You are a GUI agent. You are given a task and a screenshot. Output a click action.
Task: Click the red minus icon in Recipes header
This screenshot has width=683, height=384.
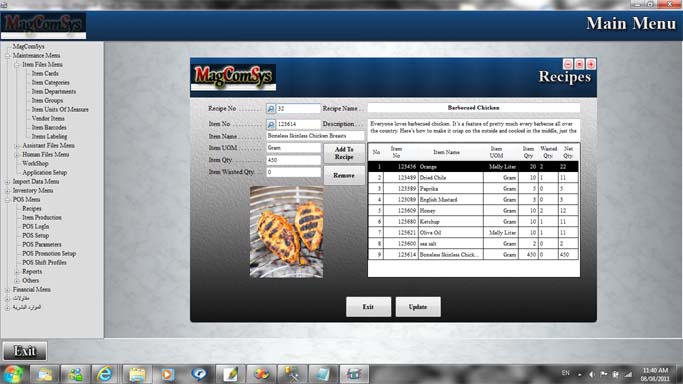[568, 64]
